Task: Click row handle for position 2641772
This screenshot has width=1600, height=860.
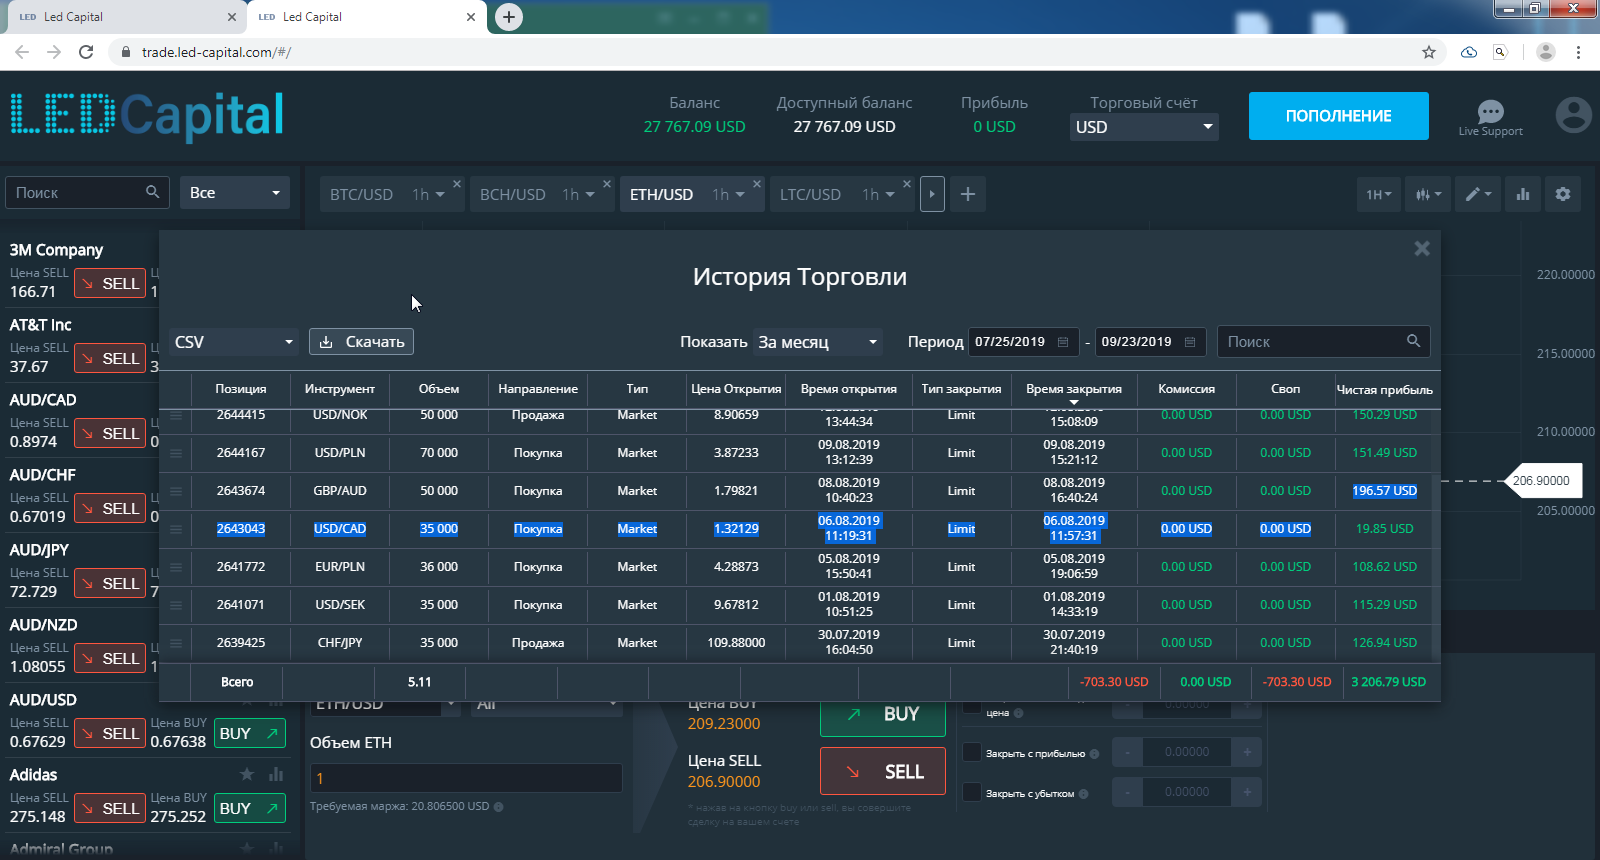Action: [176, 567]
